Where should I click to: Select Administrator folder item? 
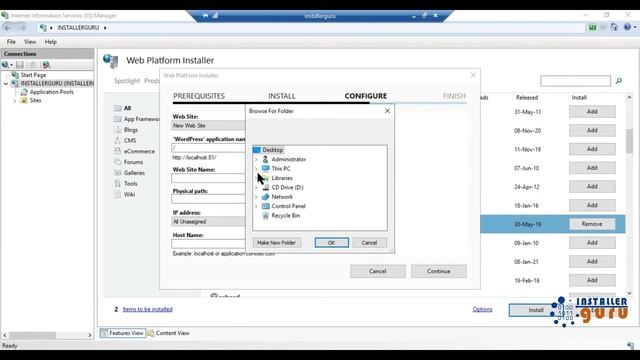point(289,159)
